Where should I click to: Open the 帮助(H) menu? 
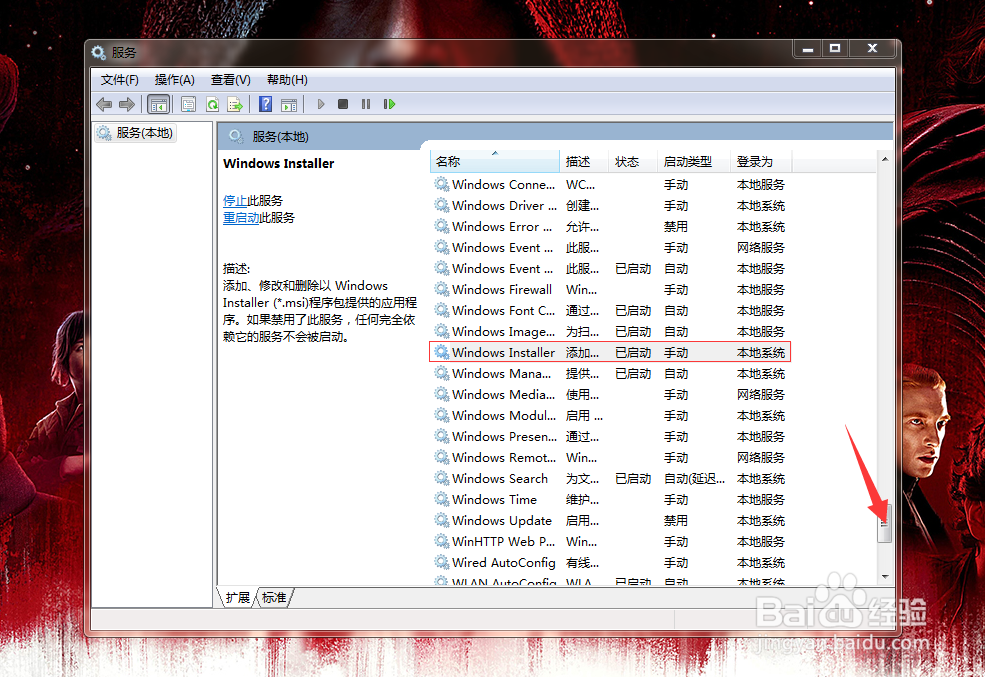287,80
